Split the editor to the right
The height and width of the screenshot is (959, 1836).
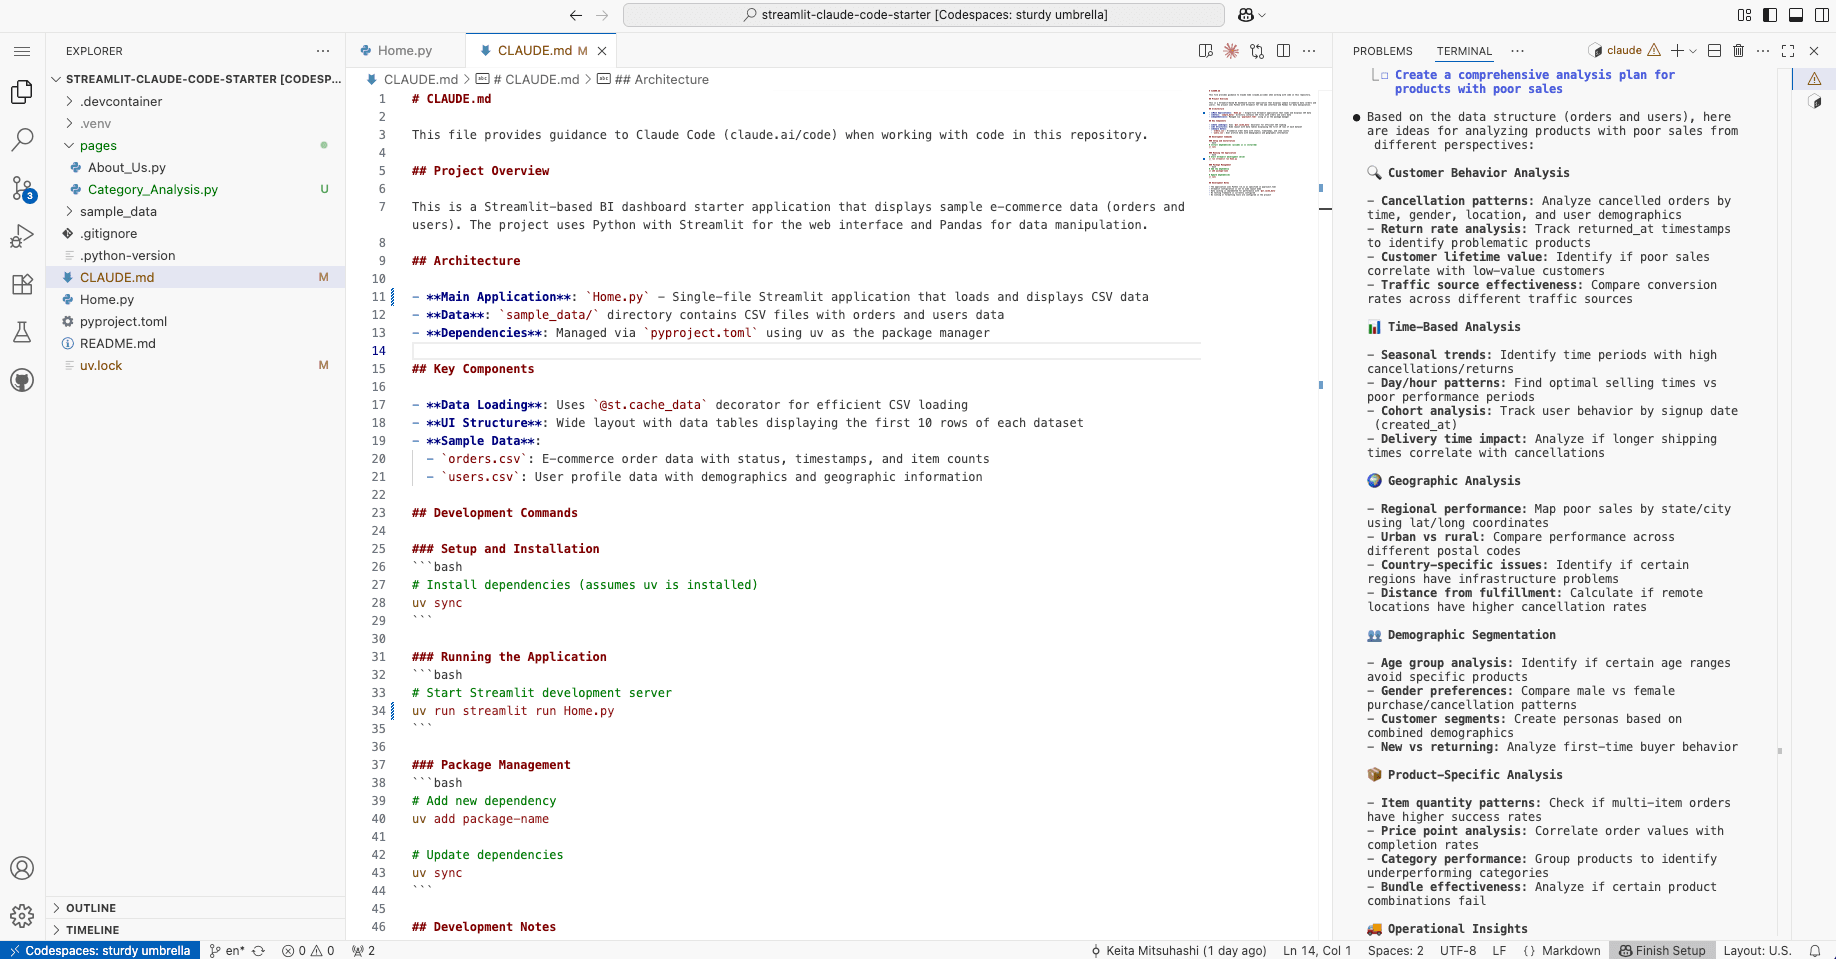tap(1283, 51)
